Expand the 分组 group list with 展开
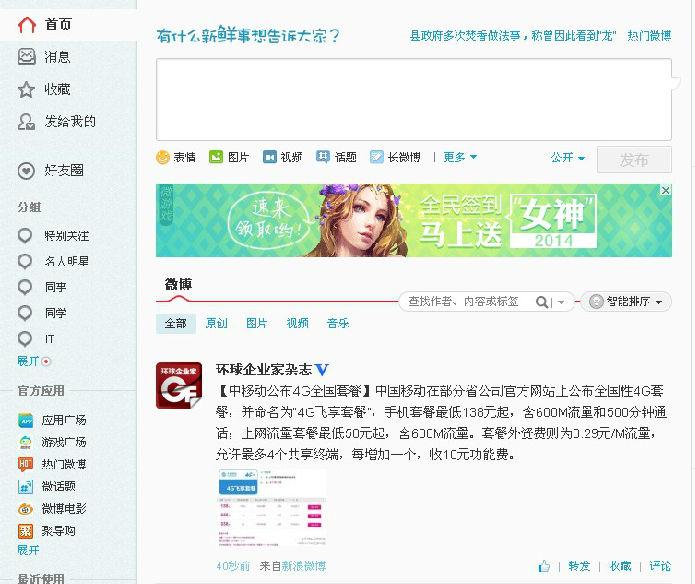The height and width of the screenshot is (584, 695). [x=28, y=361]
